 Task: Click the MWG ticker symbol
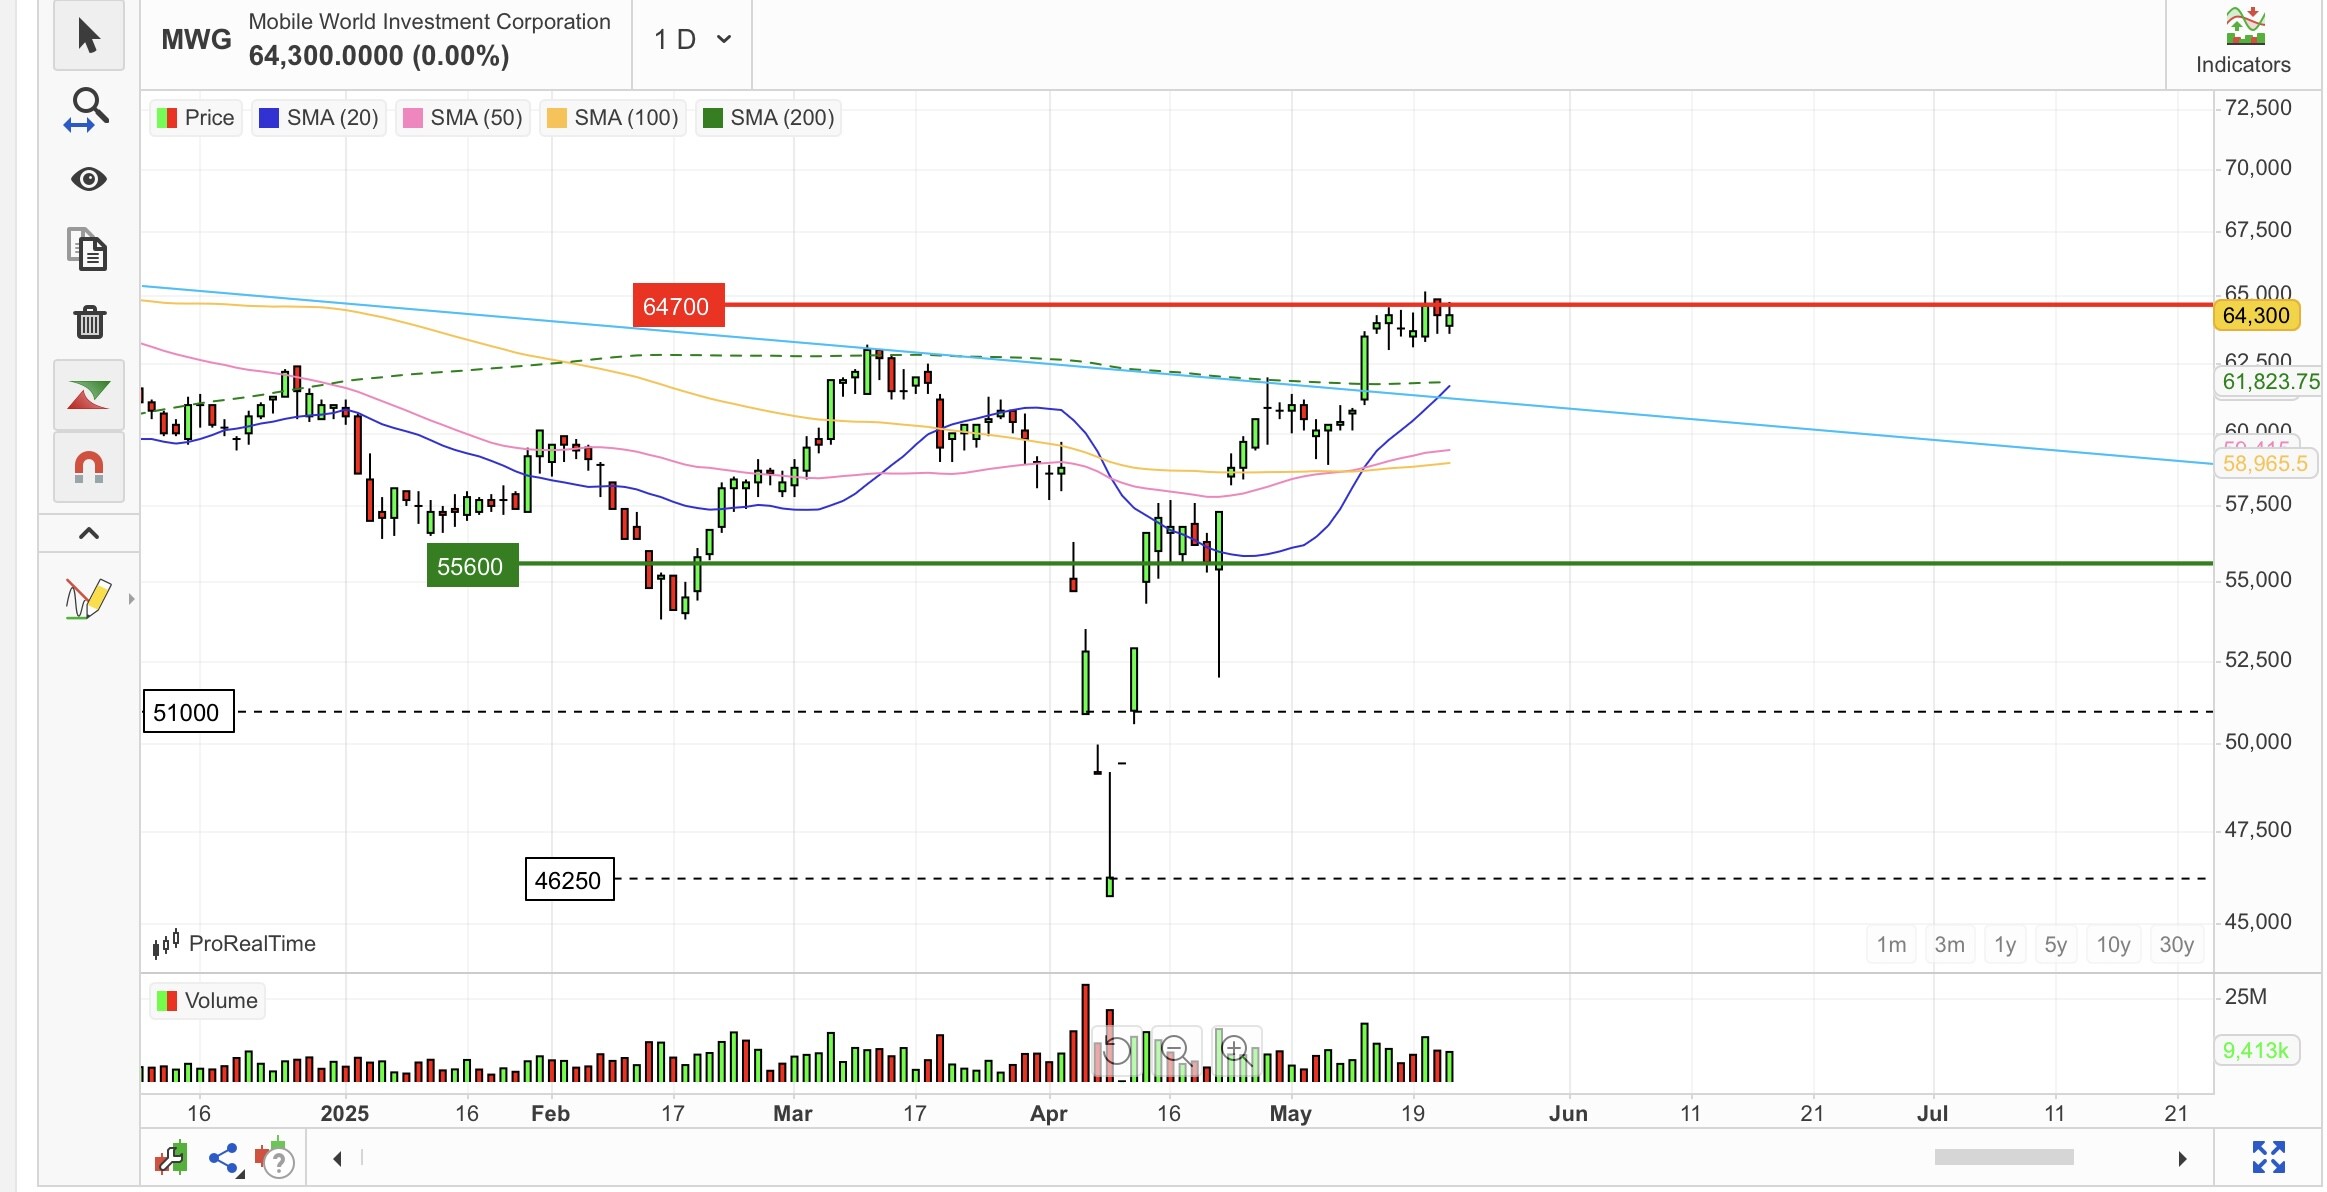[x=196, y=40]
